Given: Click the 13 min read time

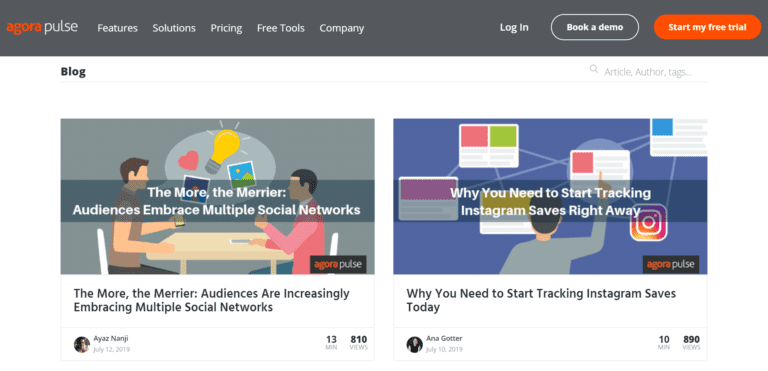Looking at the screenshot, I should click(331, 342).
